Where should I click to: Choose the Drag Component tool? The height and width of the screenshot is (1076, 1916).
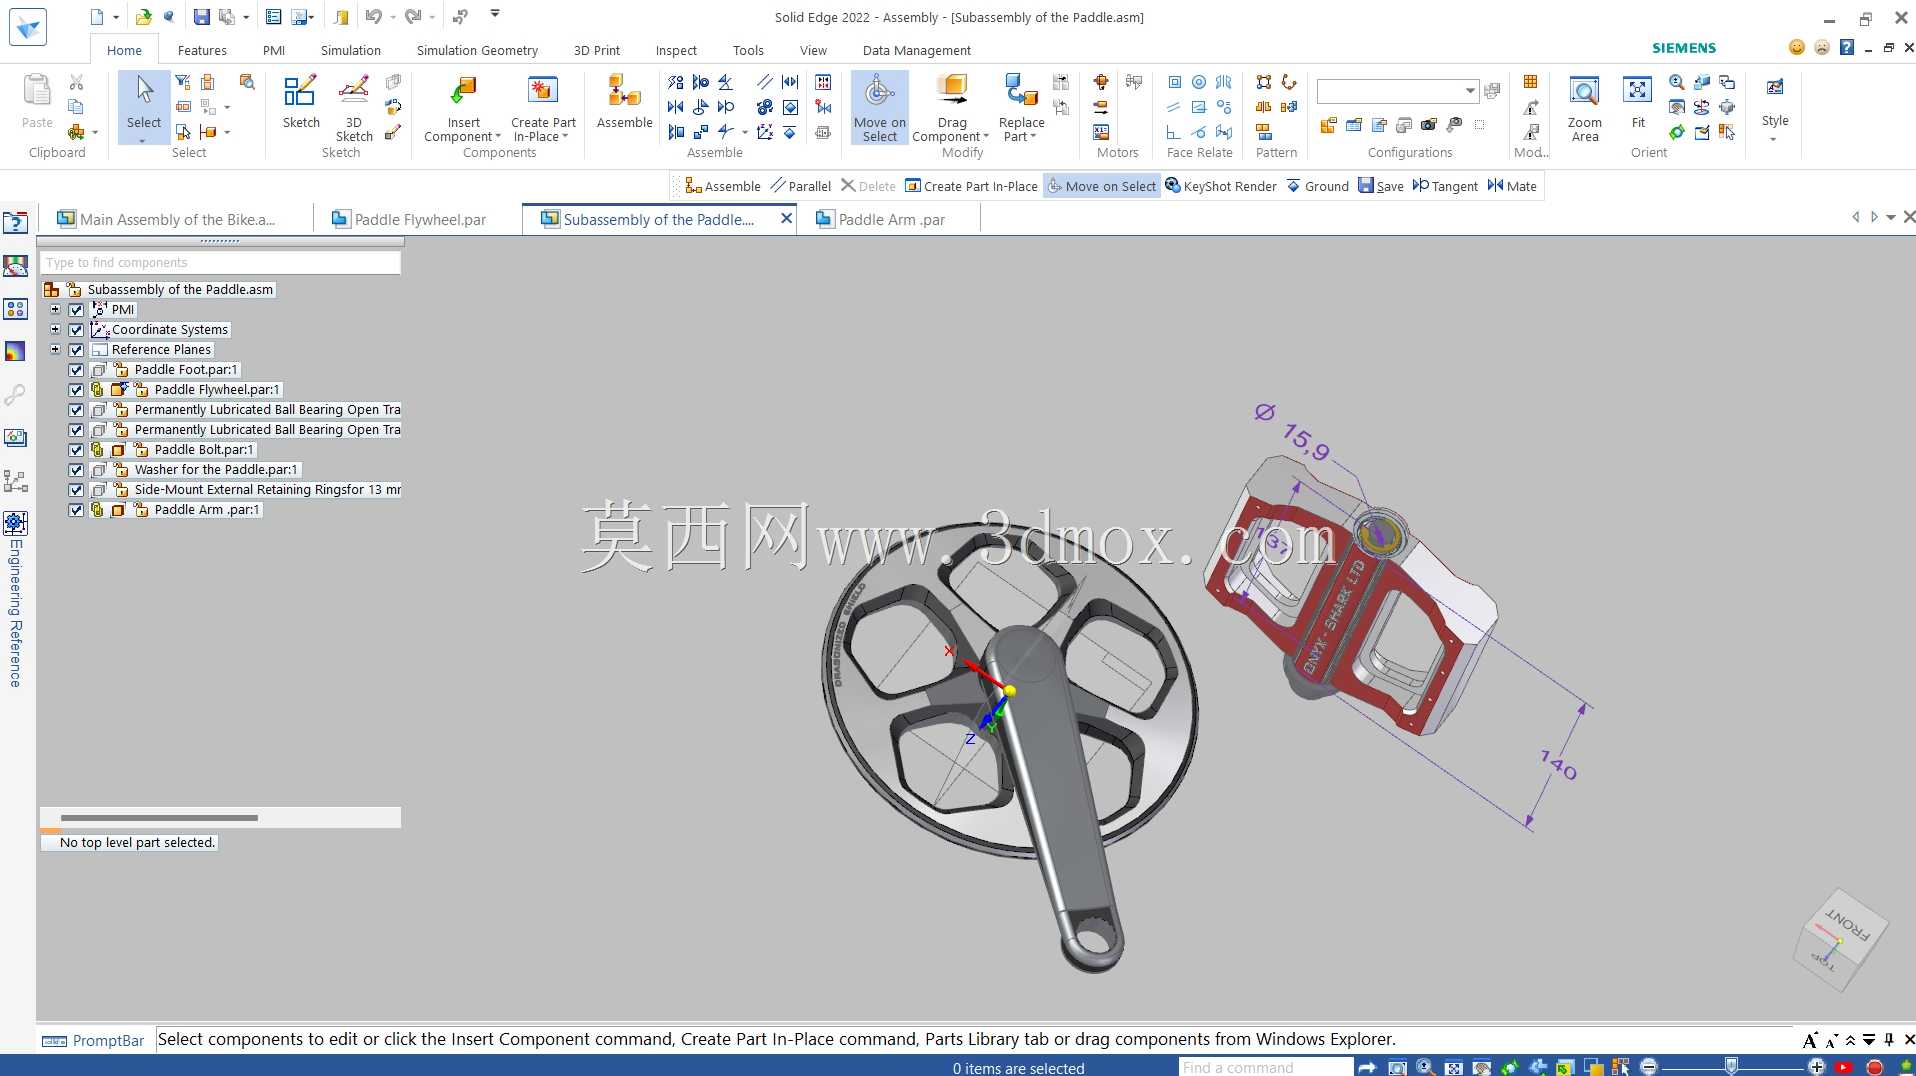[951, 108]
